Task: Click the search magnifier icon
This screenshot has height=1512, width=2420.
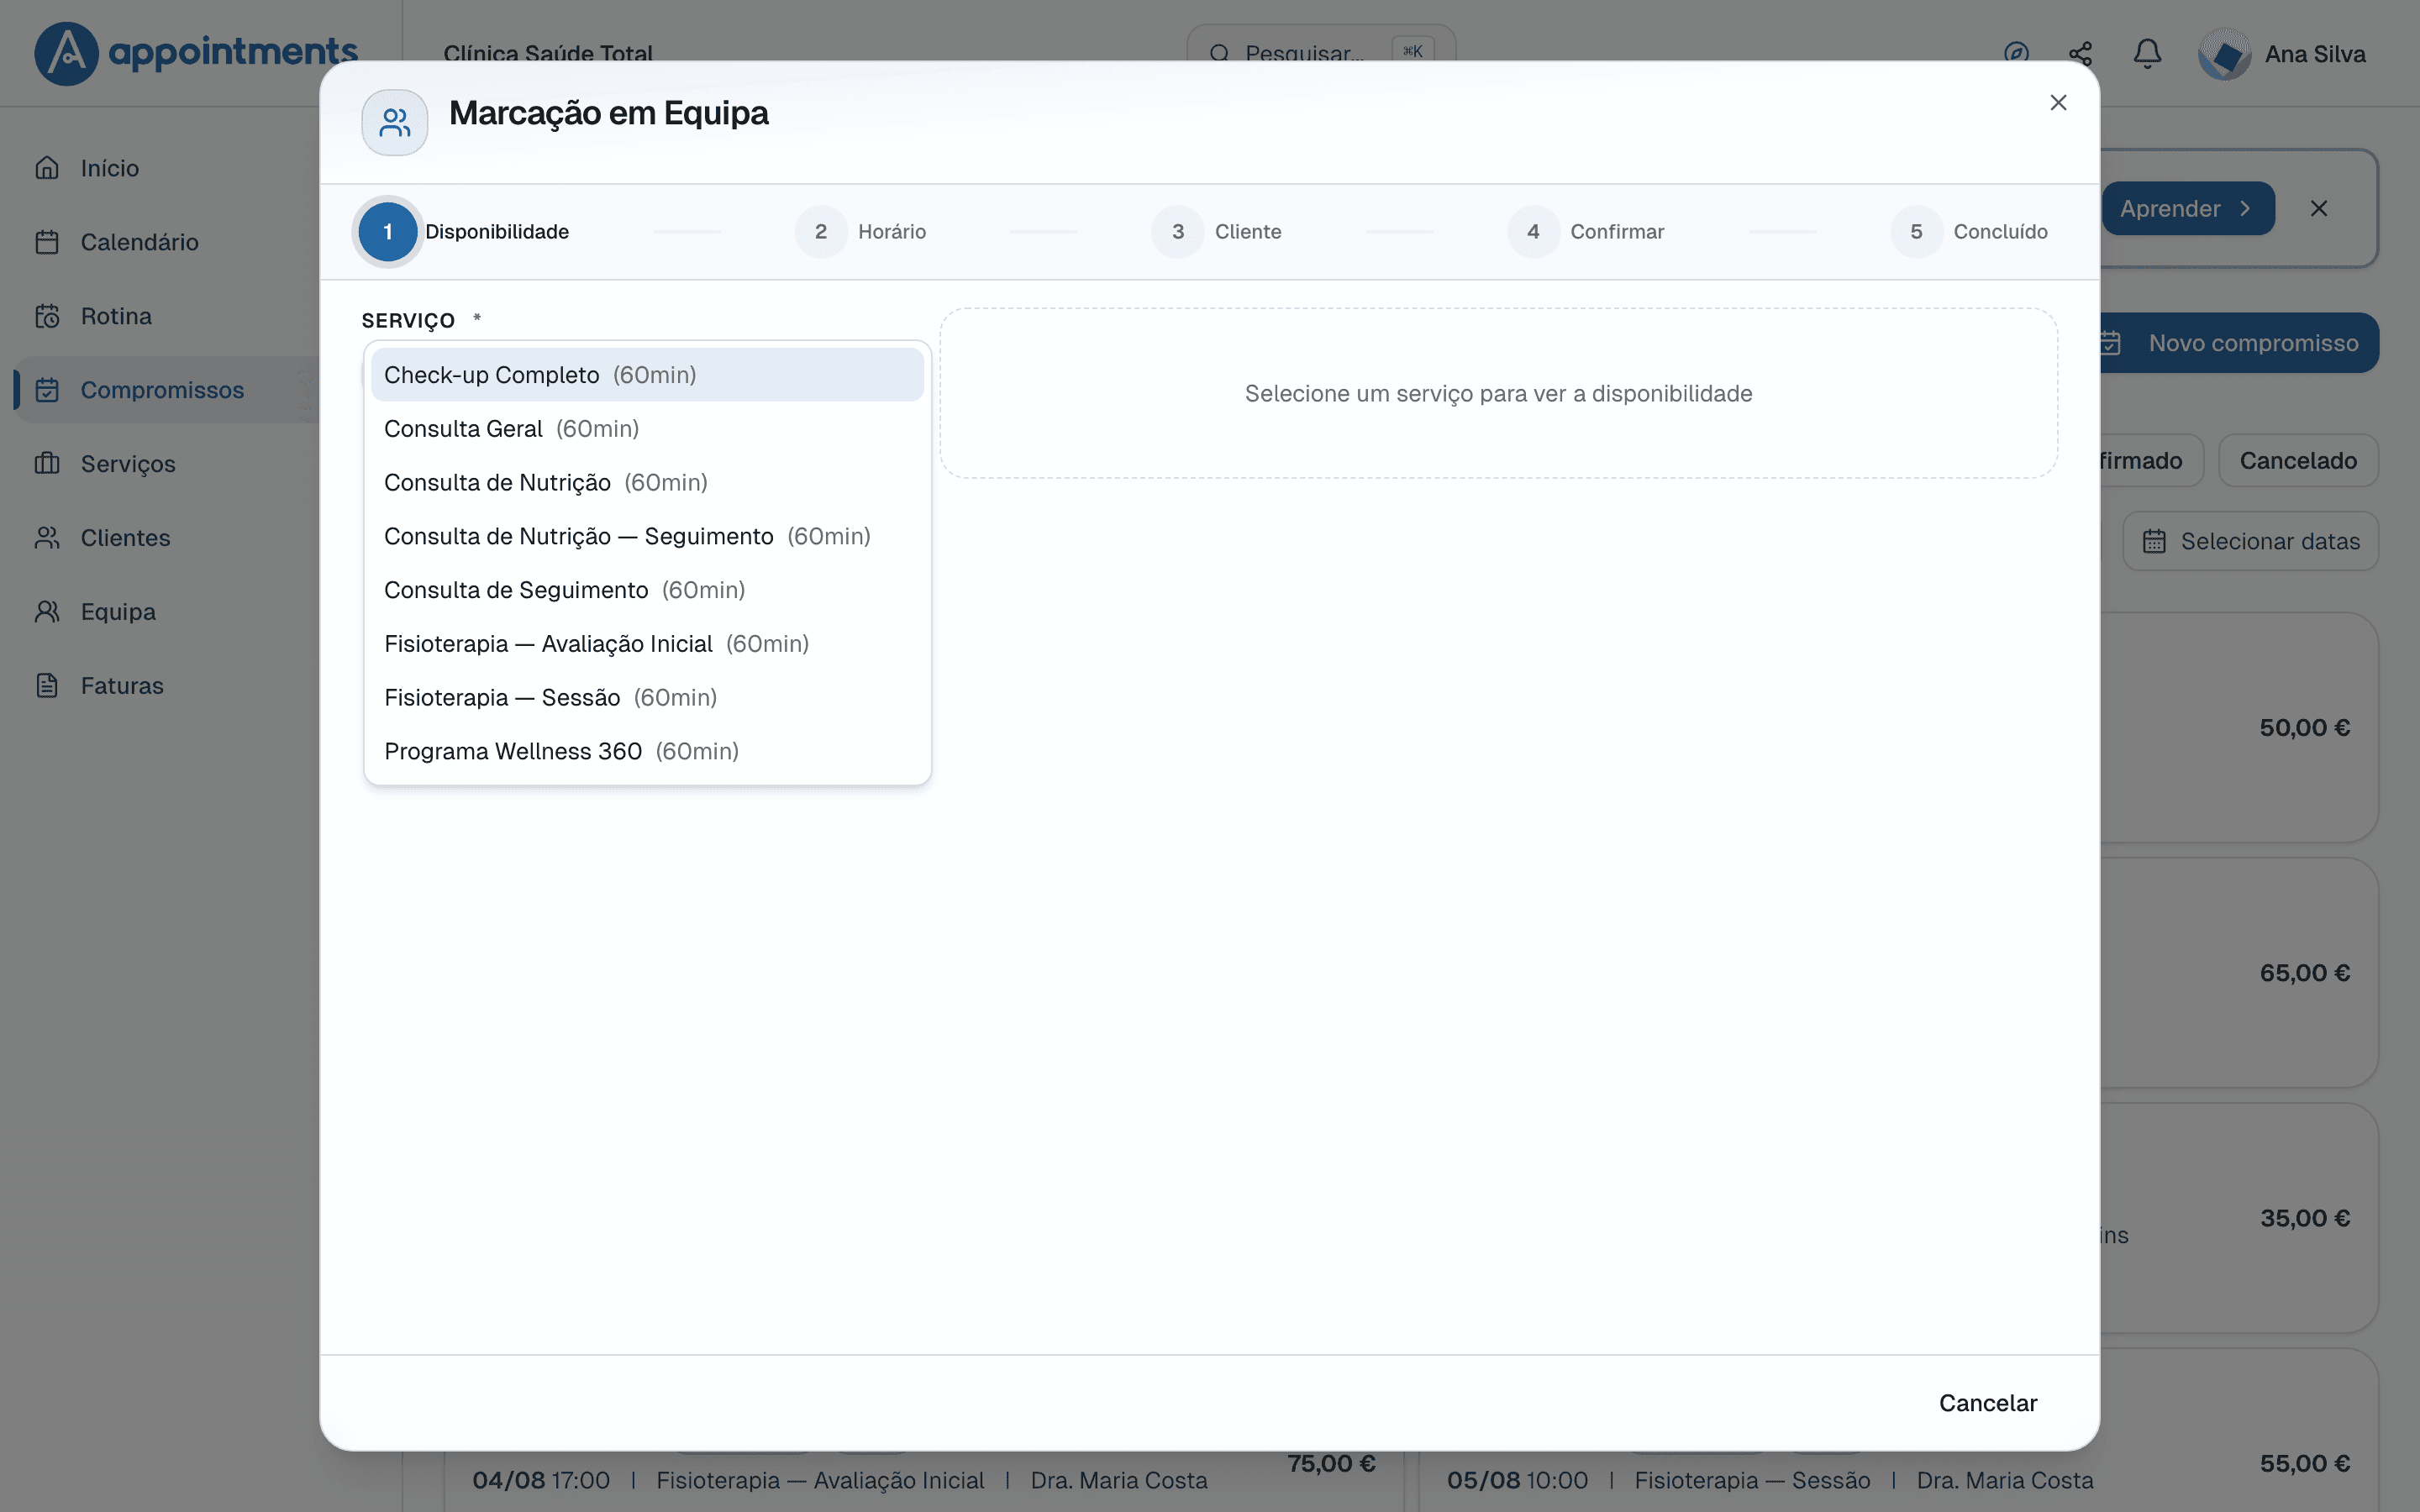Action: click(1219, 53)
